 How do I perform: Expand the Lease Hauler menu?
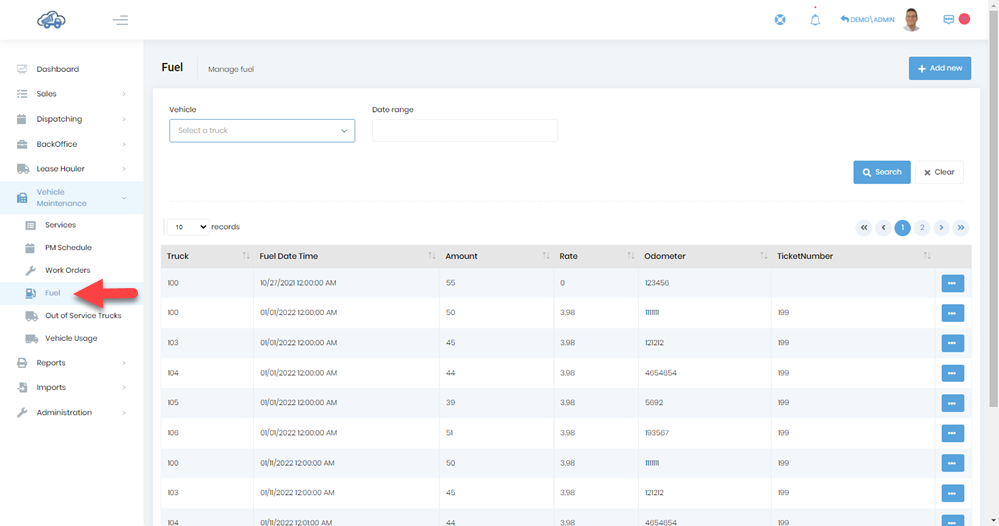[71, 169]
